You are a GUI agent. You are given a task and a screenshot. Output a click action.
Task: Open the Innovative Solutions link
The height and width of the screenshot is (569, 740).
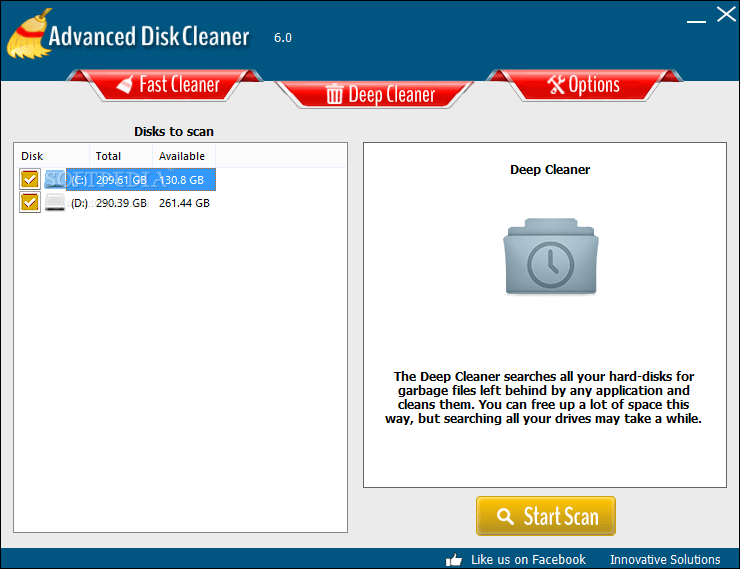665,560
